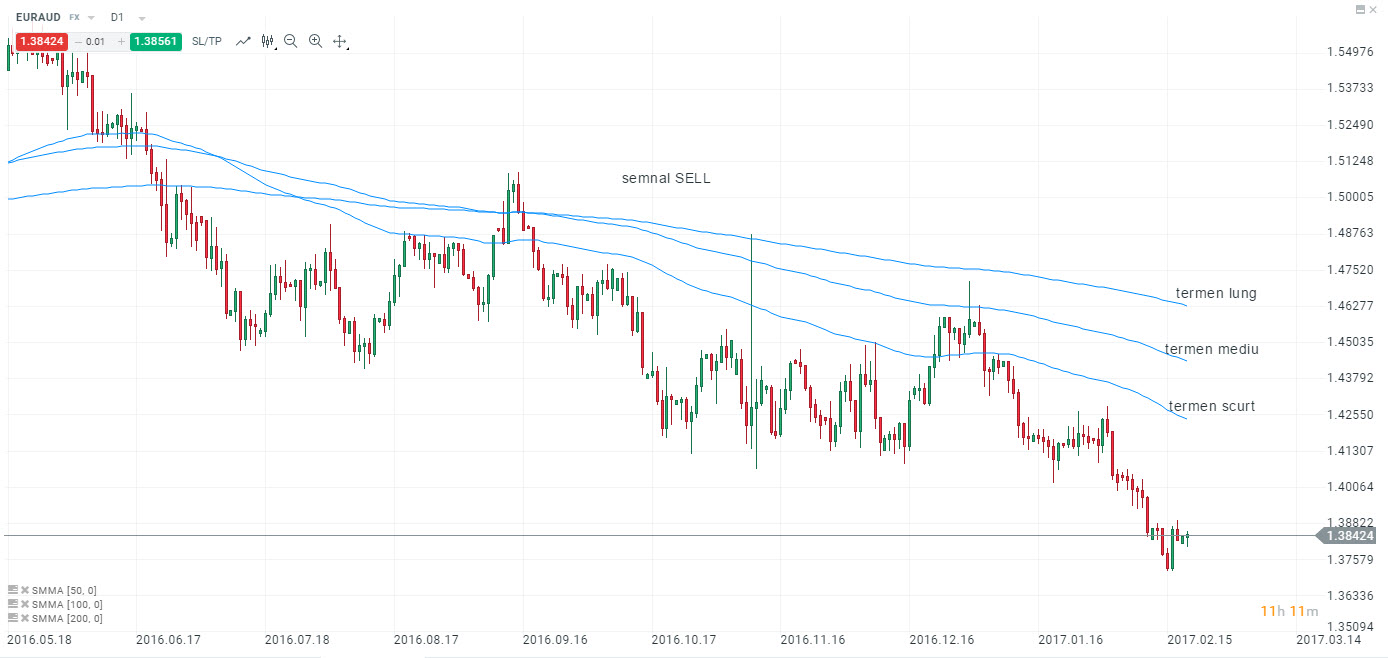Click the EURAUD symbol name

pos(38,17)
